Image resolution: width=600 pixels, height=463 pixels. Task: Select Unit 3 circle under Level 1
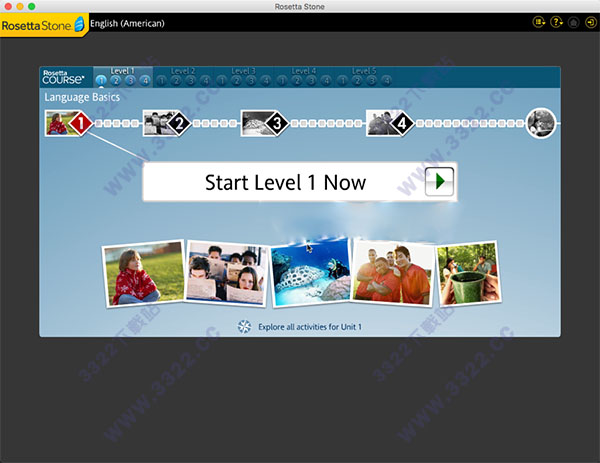coord(130,81)
